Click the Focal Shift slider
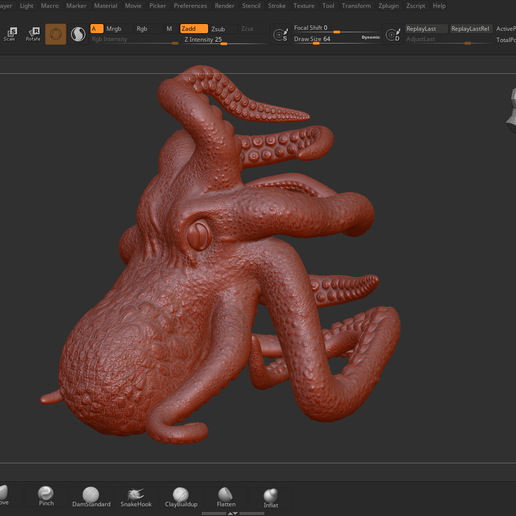 point(337,29)
